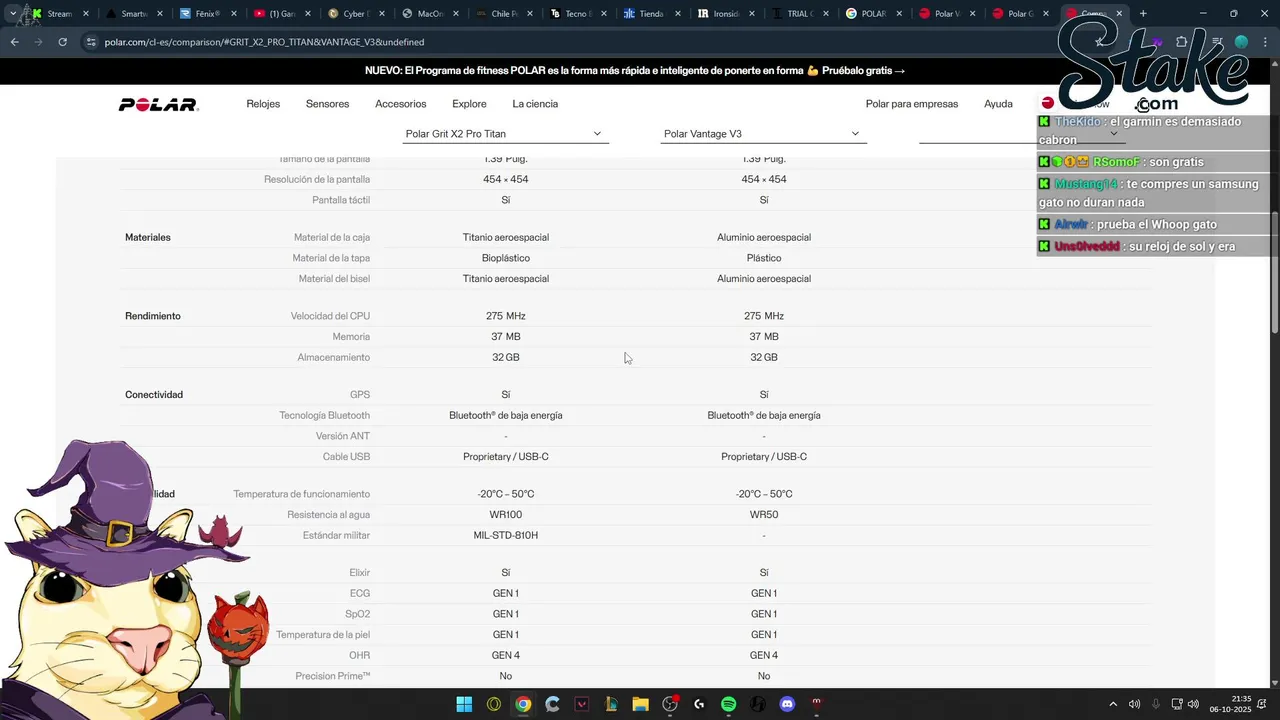1280x720 pixels.
Task: Click the Kick badge beside user Airwir
Action: tap(1044, 224)
